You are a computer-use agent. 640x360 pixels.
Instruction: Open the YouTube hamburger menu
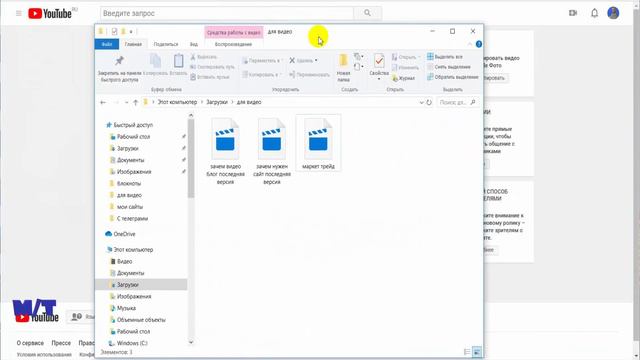pyautogui.click(x=19, y=13)
